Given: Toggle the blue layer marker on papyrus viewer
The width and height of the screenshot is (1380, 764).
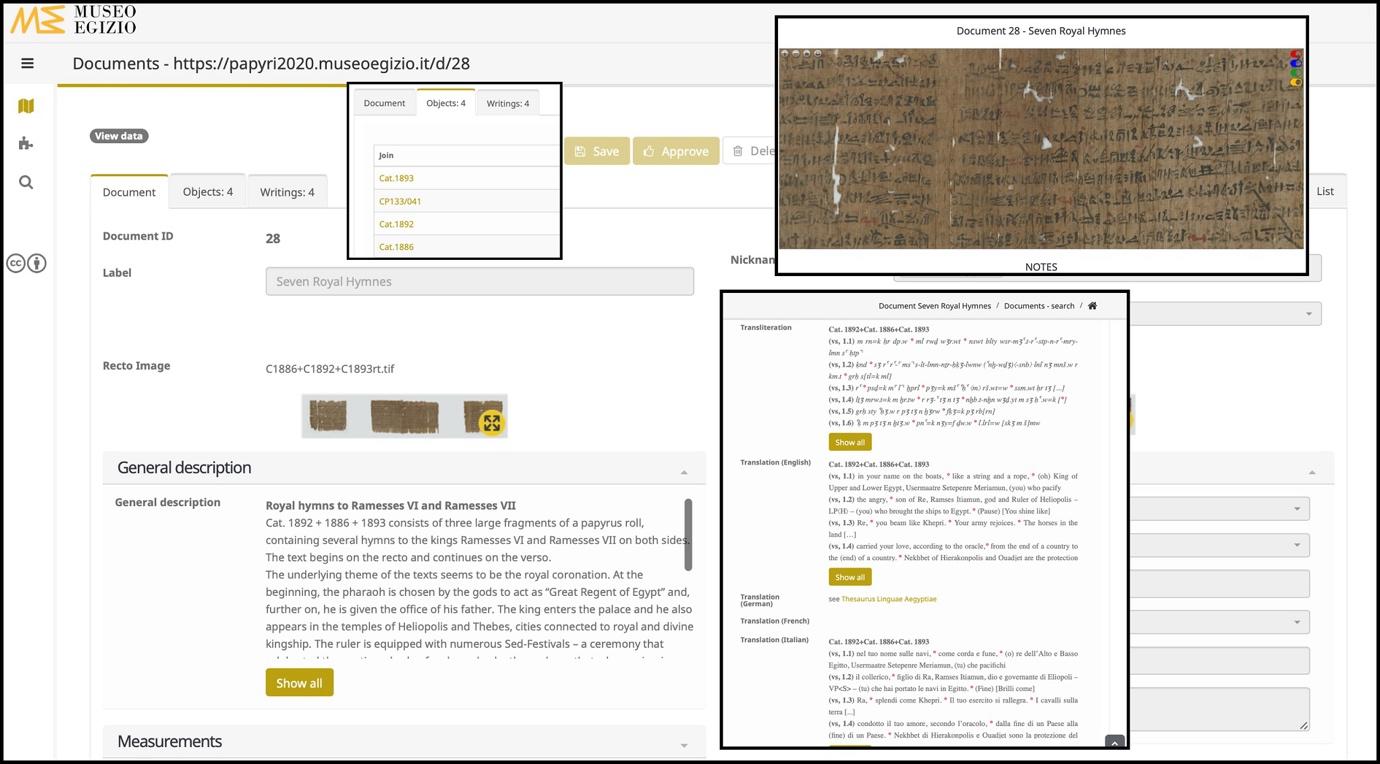Looking at the screenshot, I should pyautogui.click(x=1295, y=64).
